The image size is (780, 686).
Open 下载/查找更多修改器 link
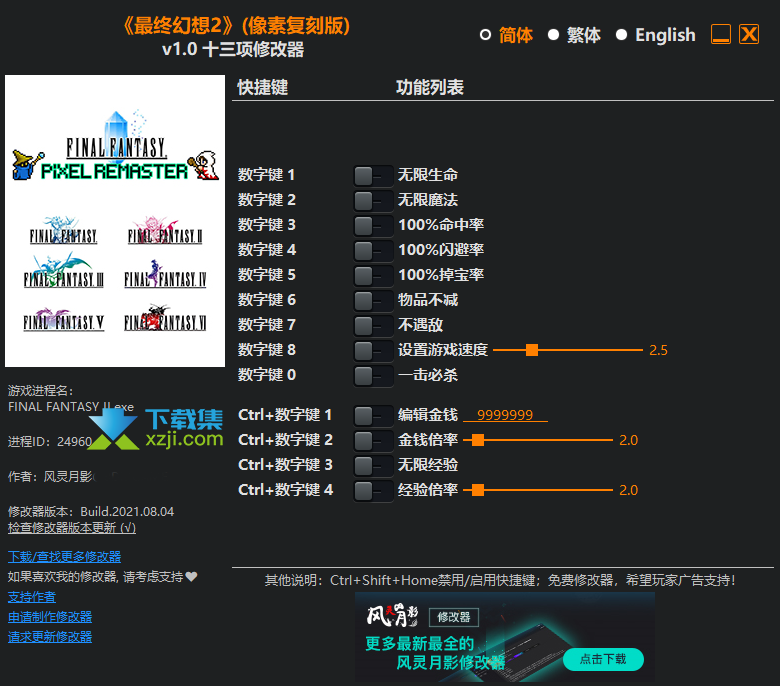pos(65,557)
